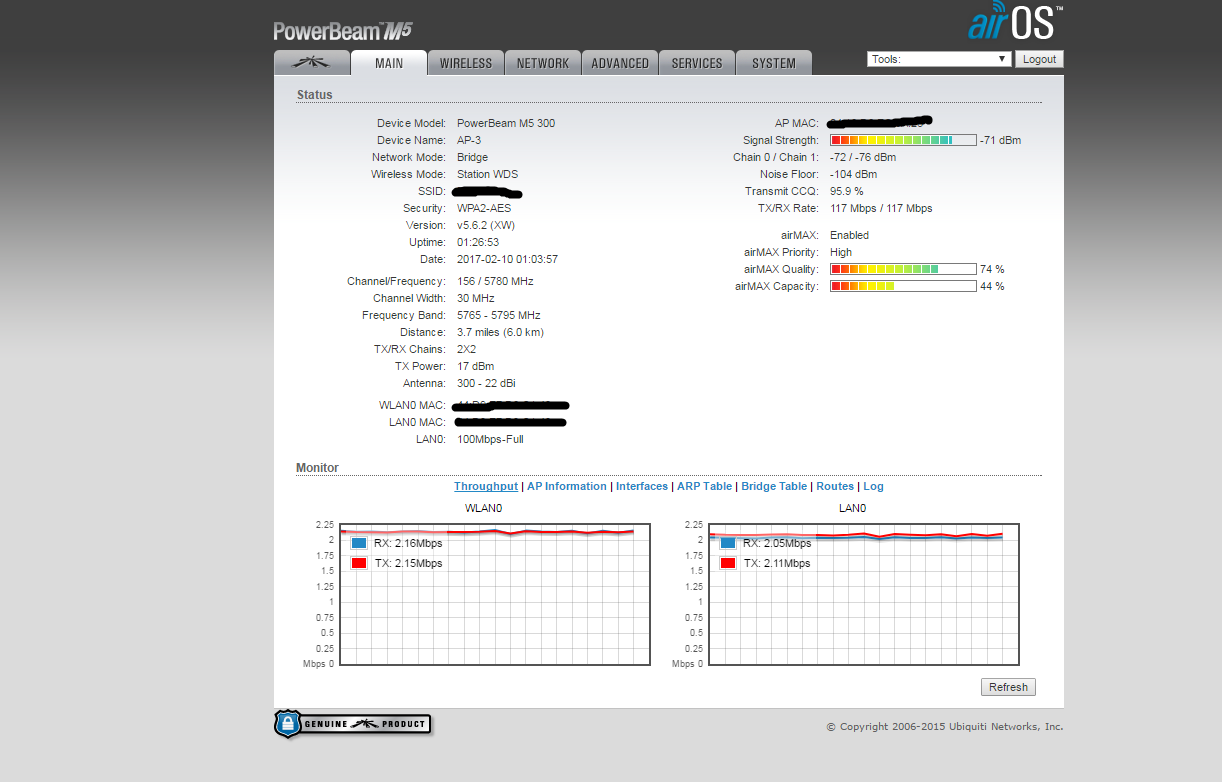This screenshot has height=782, width=1222.
Task: Select device name value AP-3
Action: [469, 140]
